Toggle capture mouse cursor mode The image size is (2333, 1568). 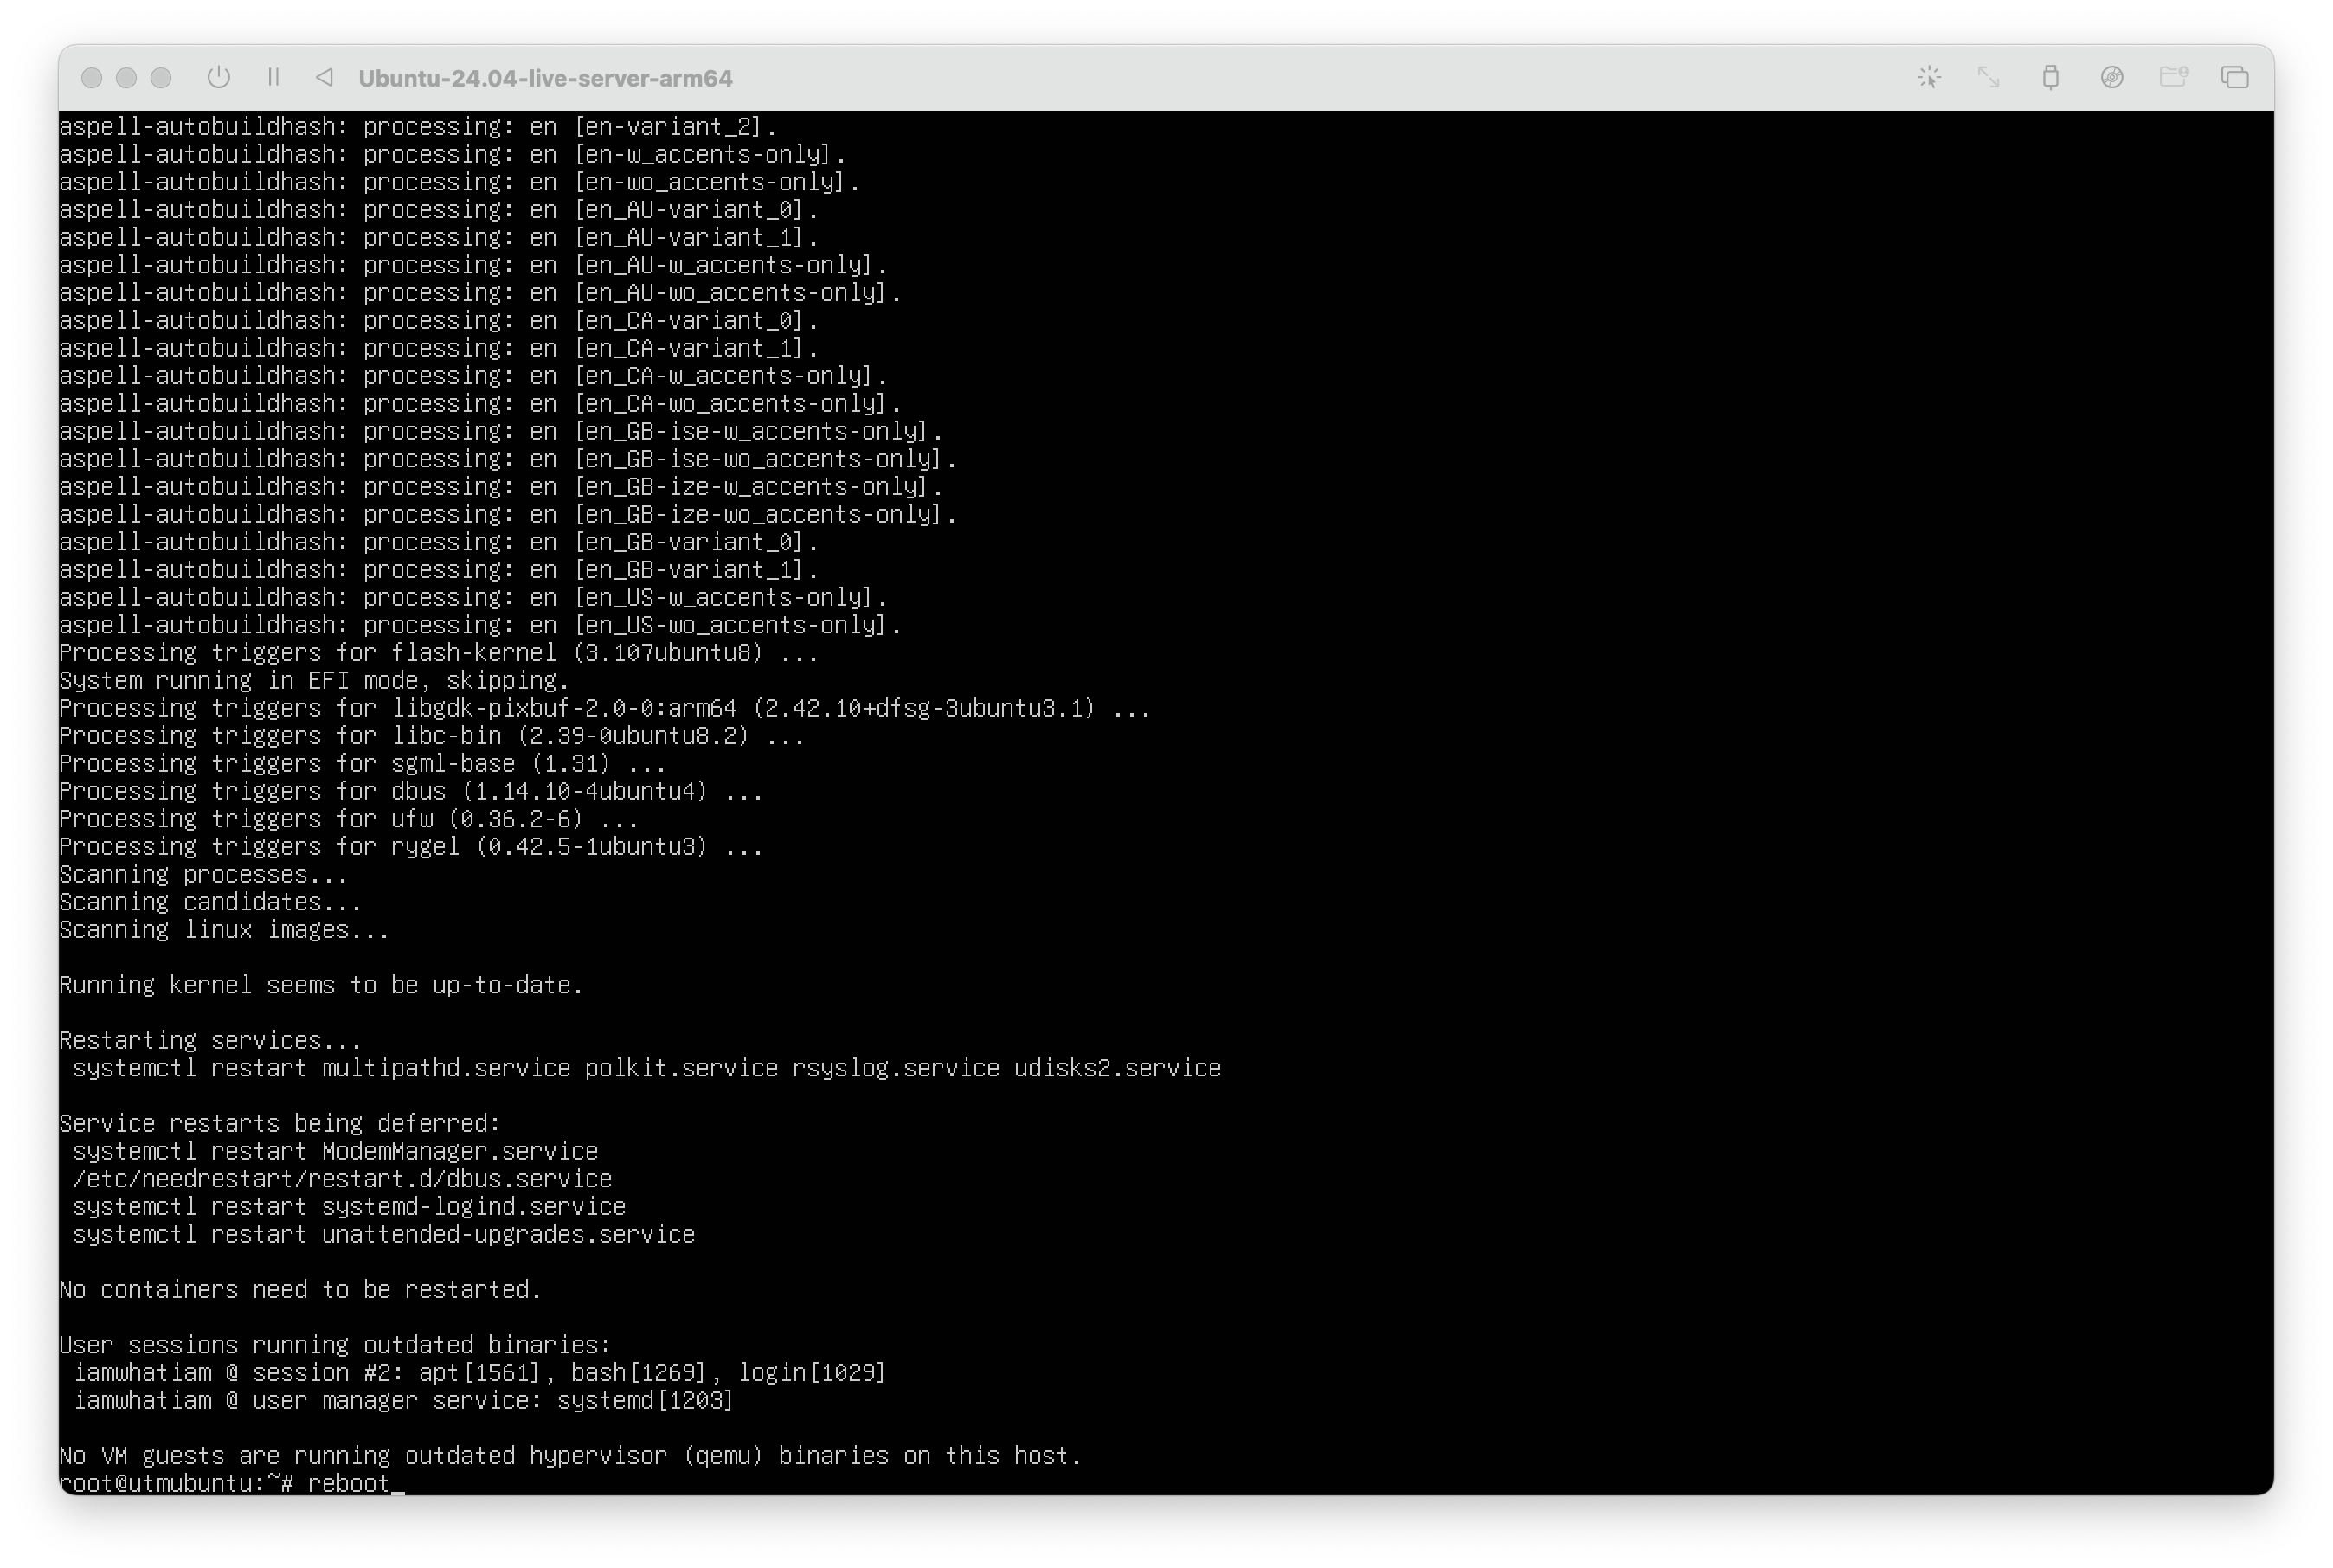click(x=1929, y=77)
